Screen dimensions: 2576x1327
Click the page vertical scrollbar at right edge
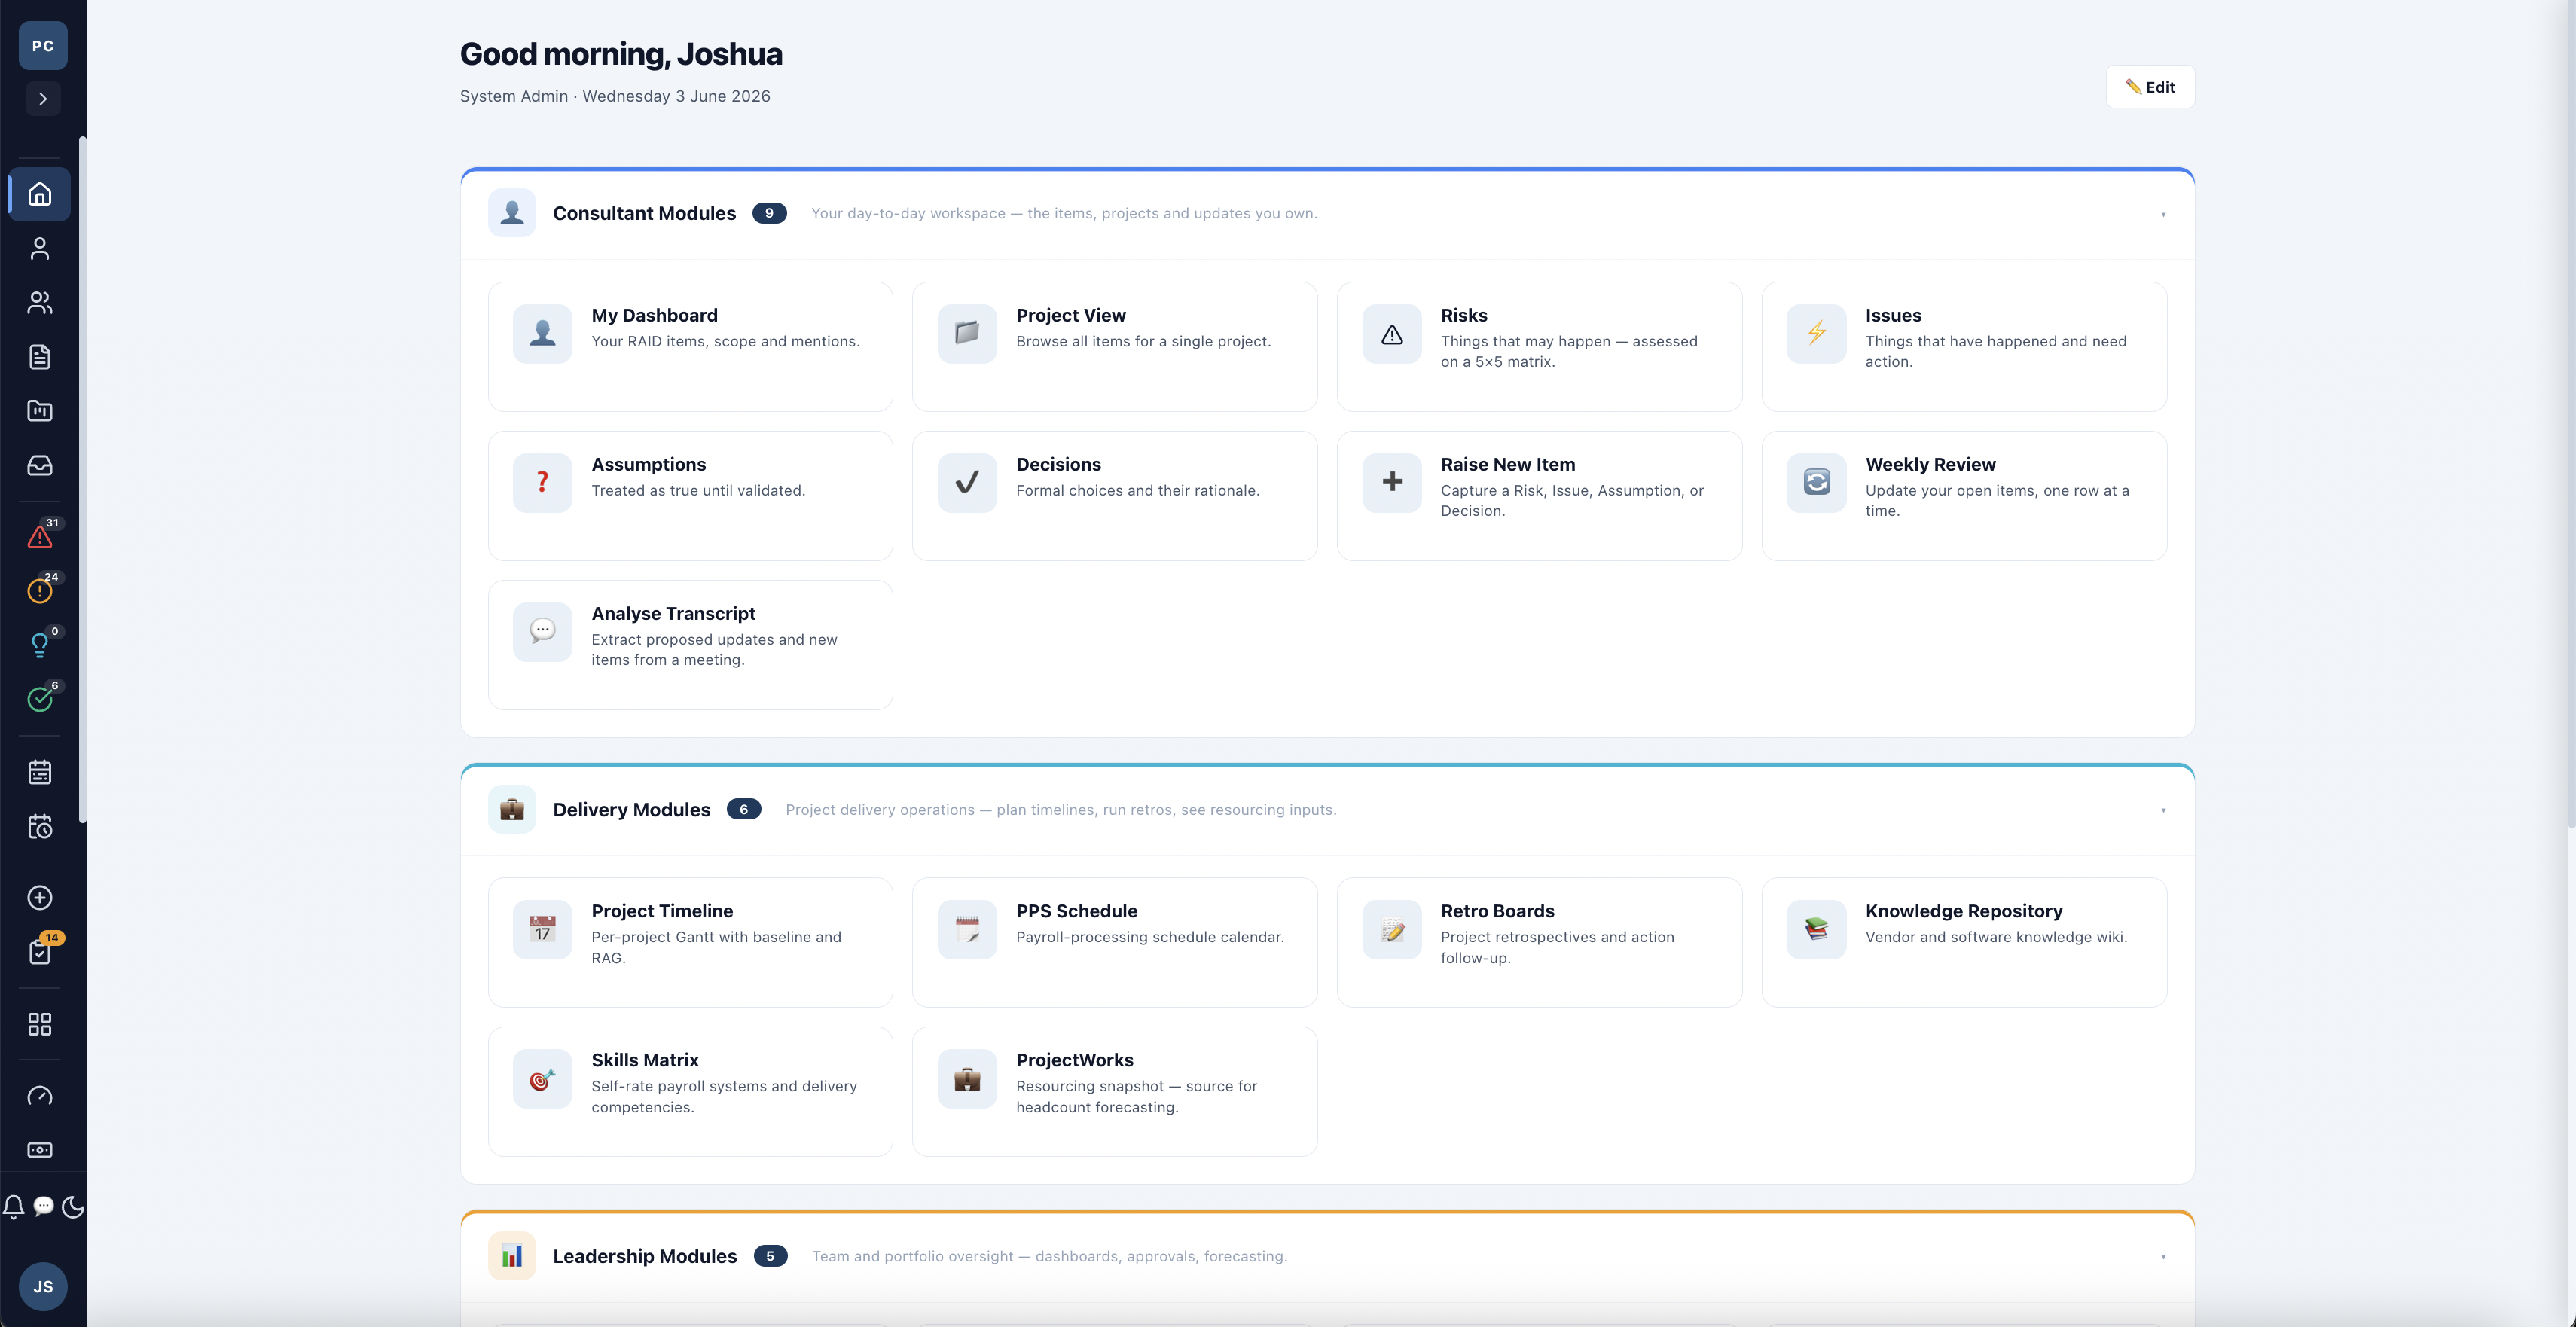point(2571,415)
